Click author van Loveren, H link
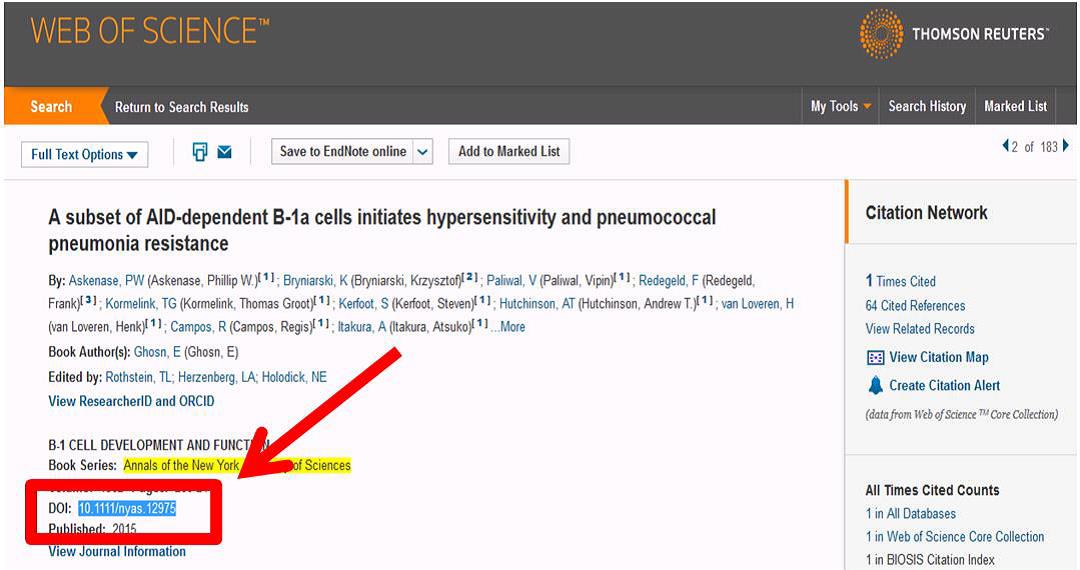 coord(758,304)
